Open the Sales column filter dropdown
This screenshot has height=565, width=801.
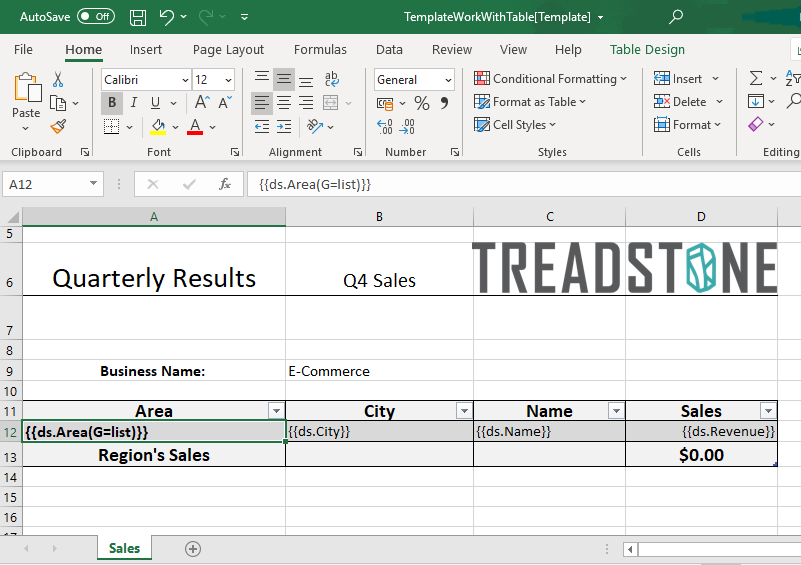(x=768, y=411)
